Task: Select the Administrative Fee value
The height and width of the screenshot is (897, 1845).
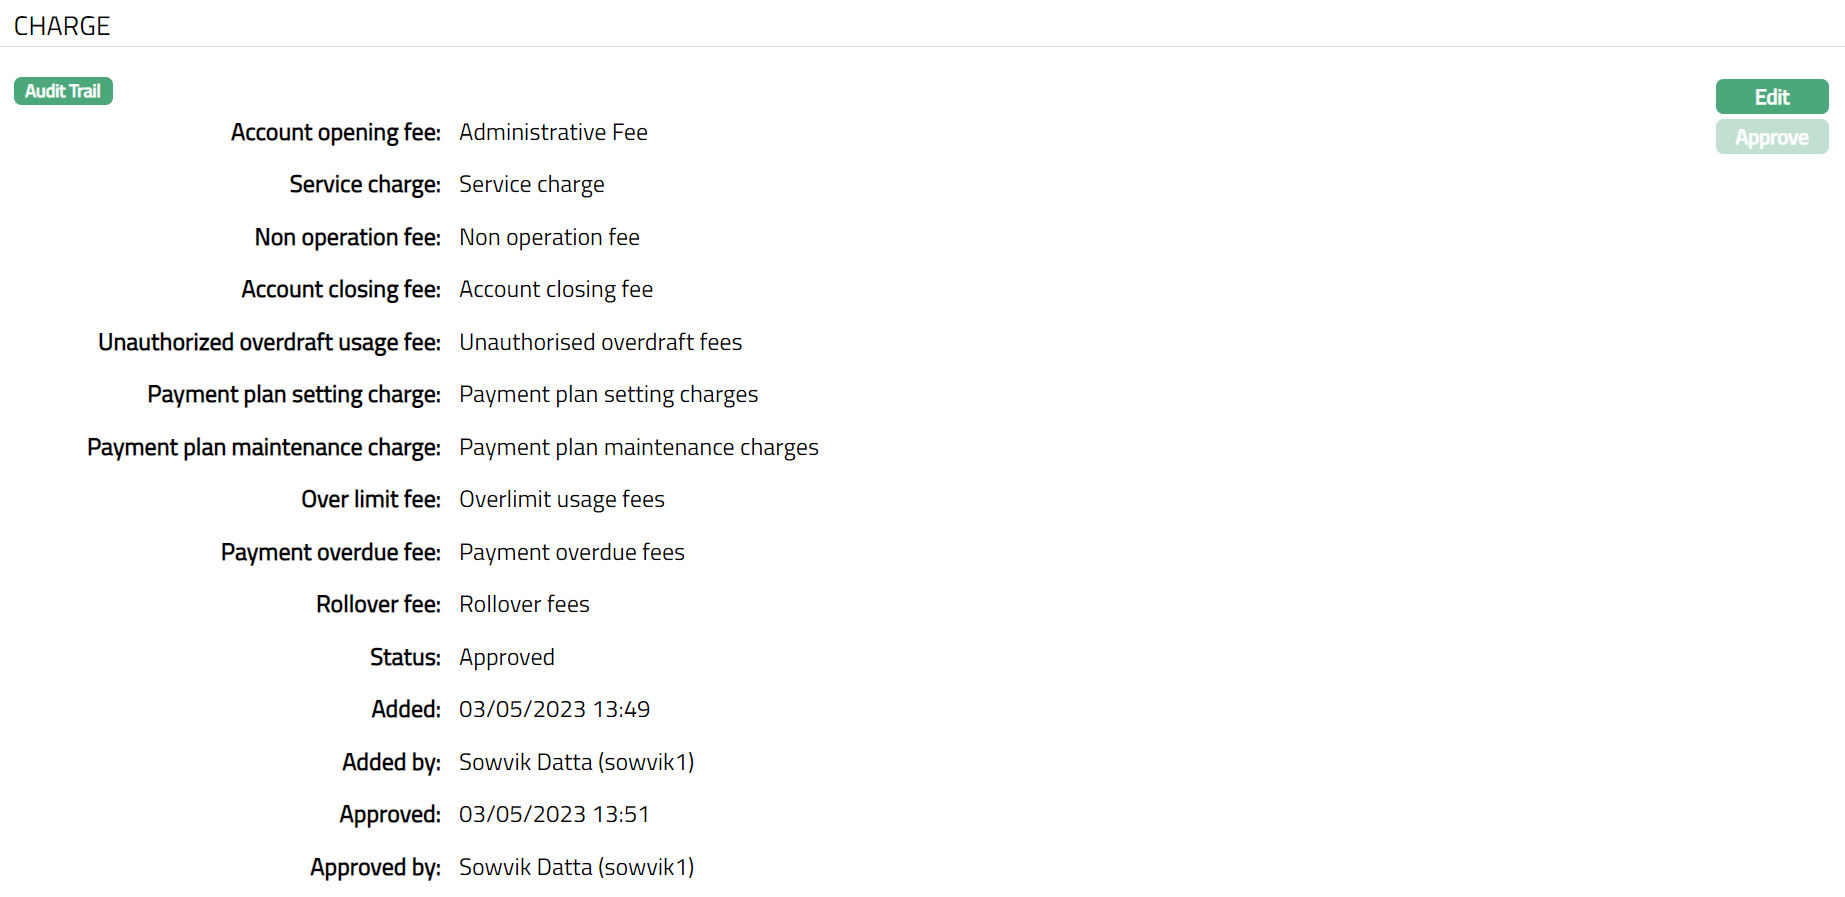Action: (x=553, y=132)
